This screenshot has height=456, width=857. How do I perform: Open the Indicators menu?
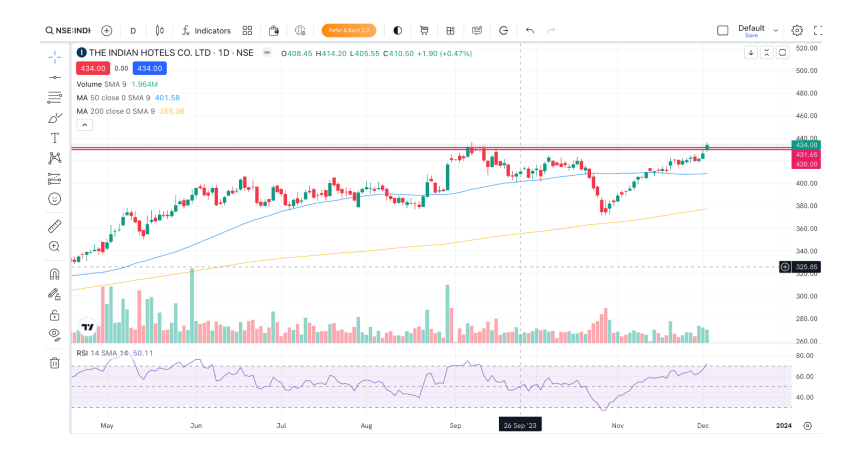204,31
